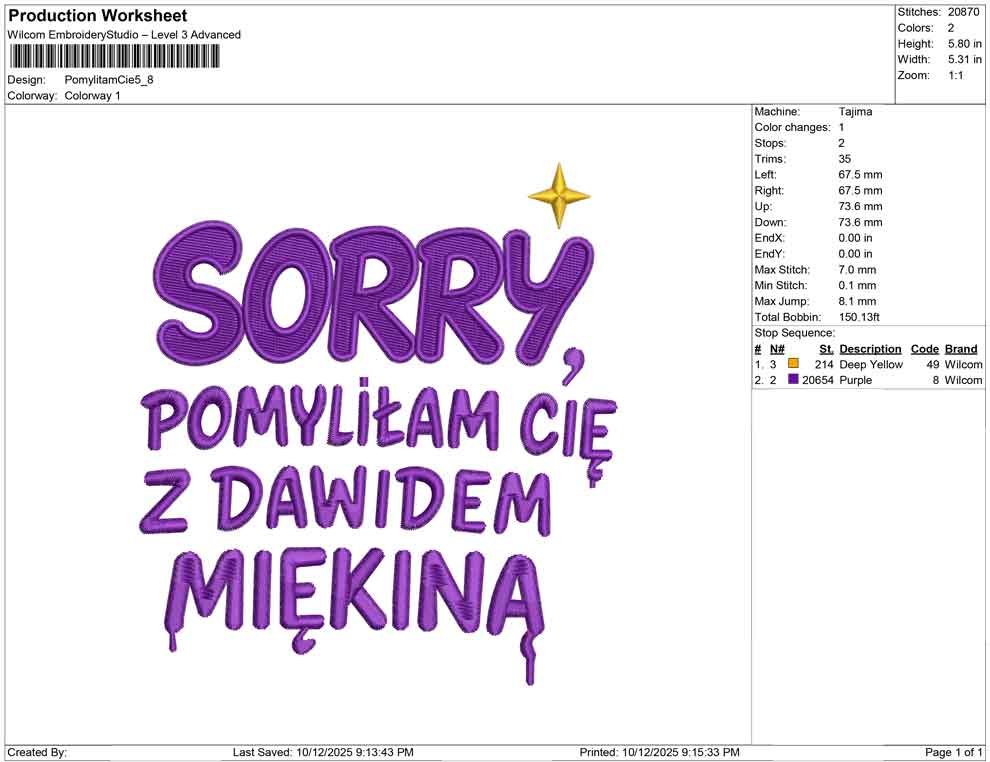This screenshot has height=762, width=990.
Task: Select the Purple stop sequence row
Action: click(x=868, y=380)
